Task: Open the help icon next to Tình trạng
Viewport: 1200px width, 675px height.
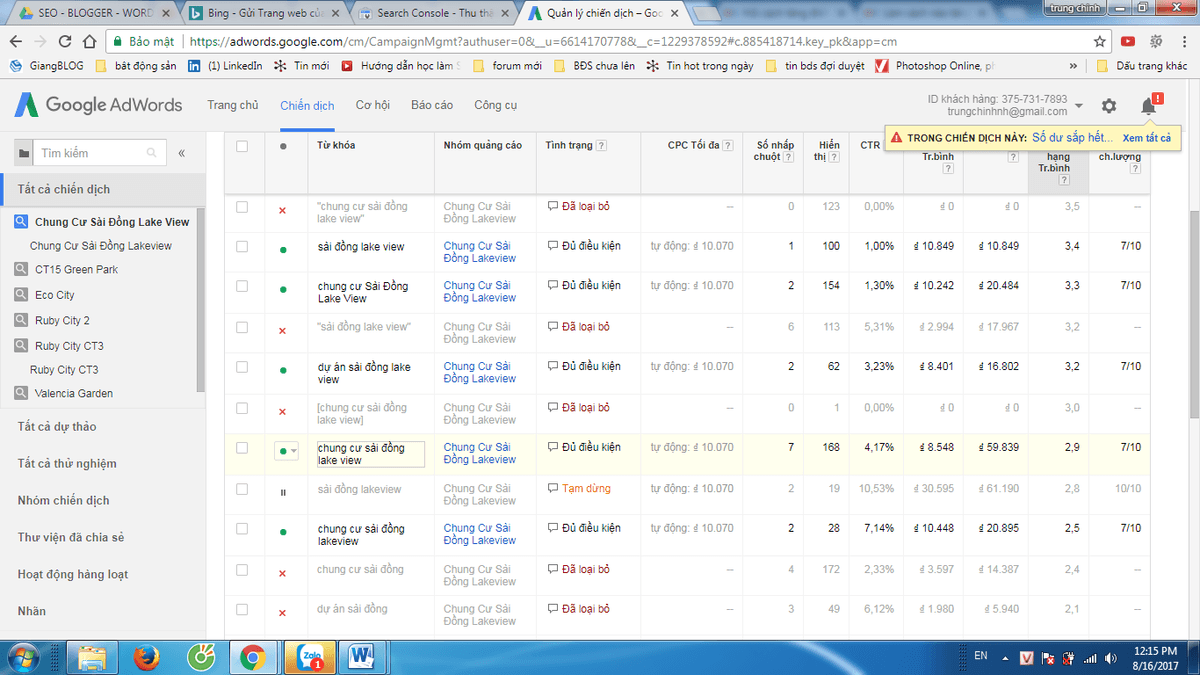Action: [x=601, y=146]
